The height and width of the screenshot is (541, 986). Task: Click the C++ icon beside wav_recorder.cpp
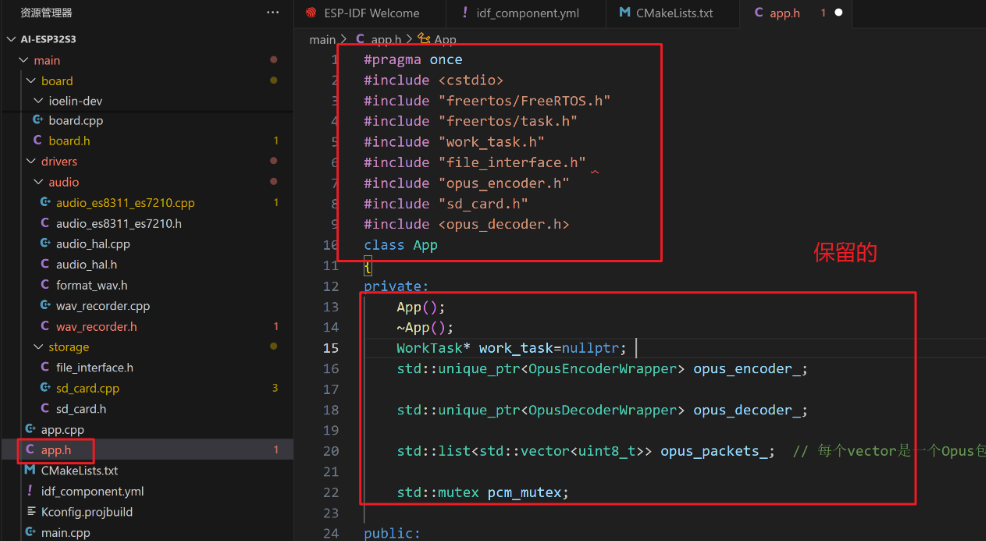45,305
